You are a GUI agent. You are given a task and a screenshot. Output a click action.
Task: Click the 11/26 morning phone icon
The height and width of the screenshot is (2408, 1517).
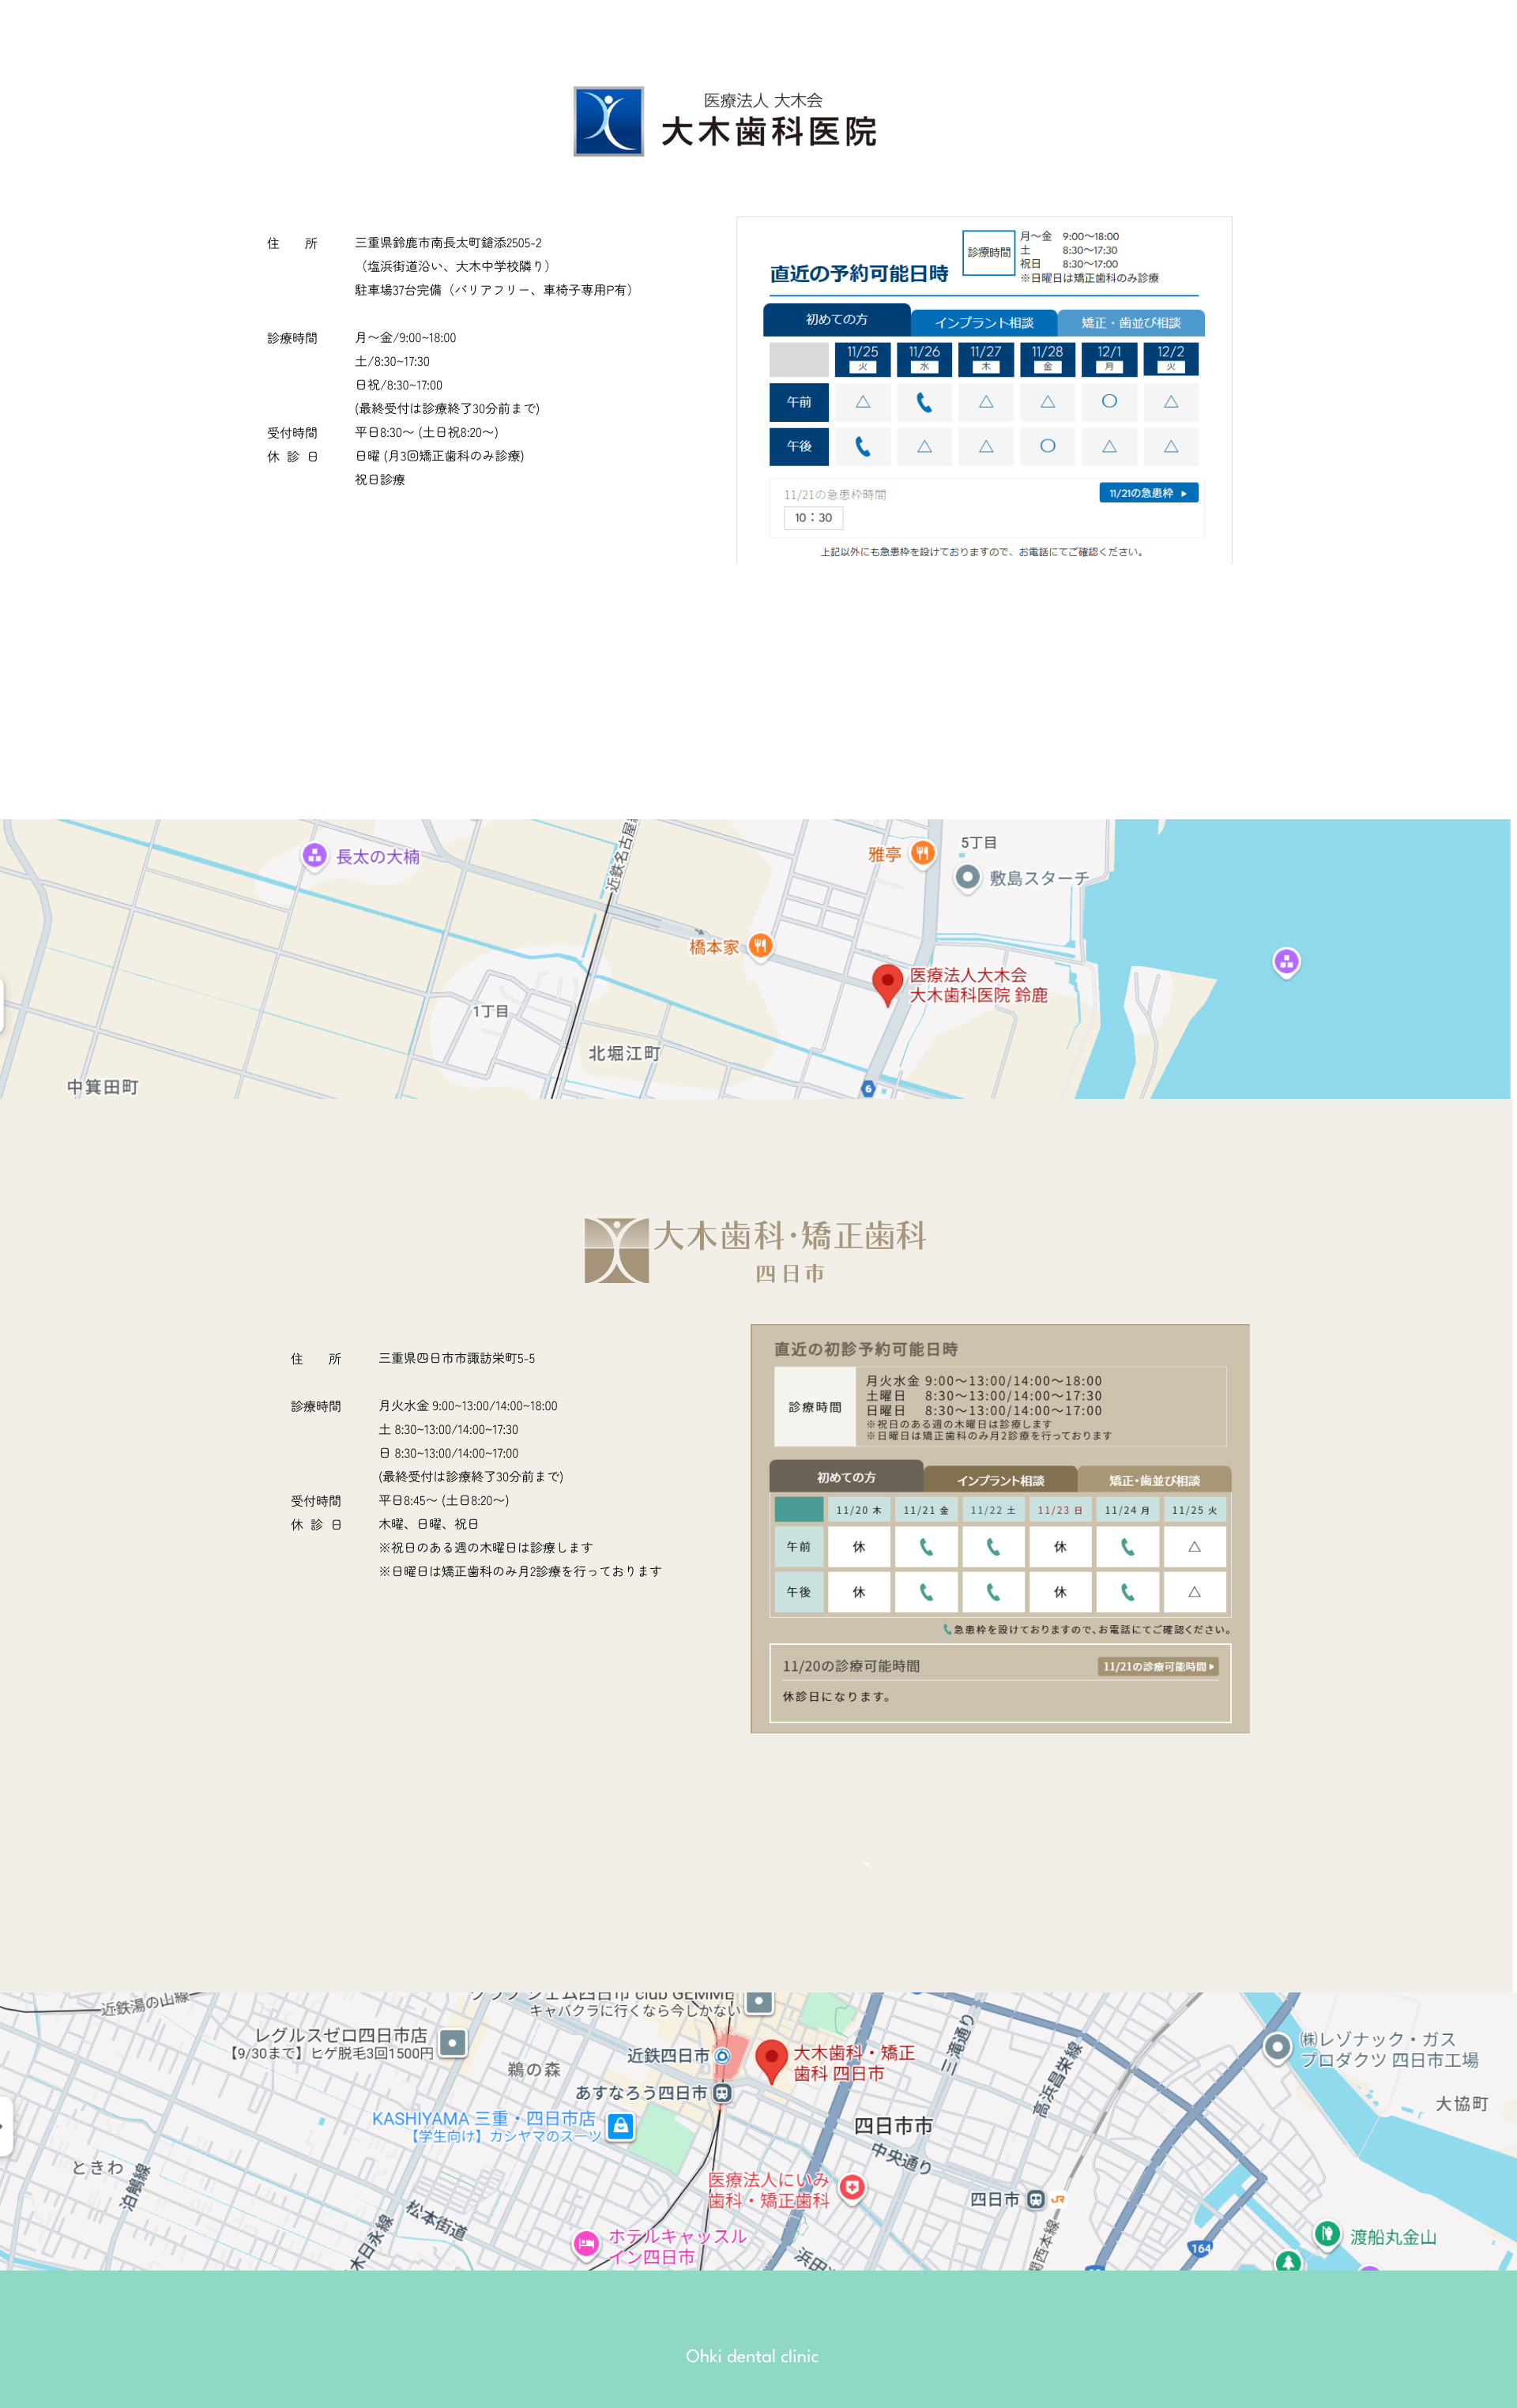pos(924,402)
